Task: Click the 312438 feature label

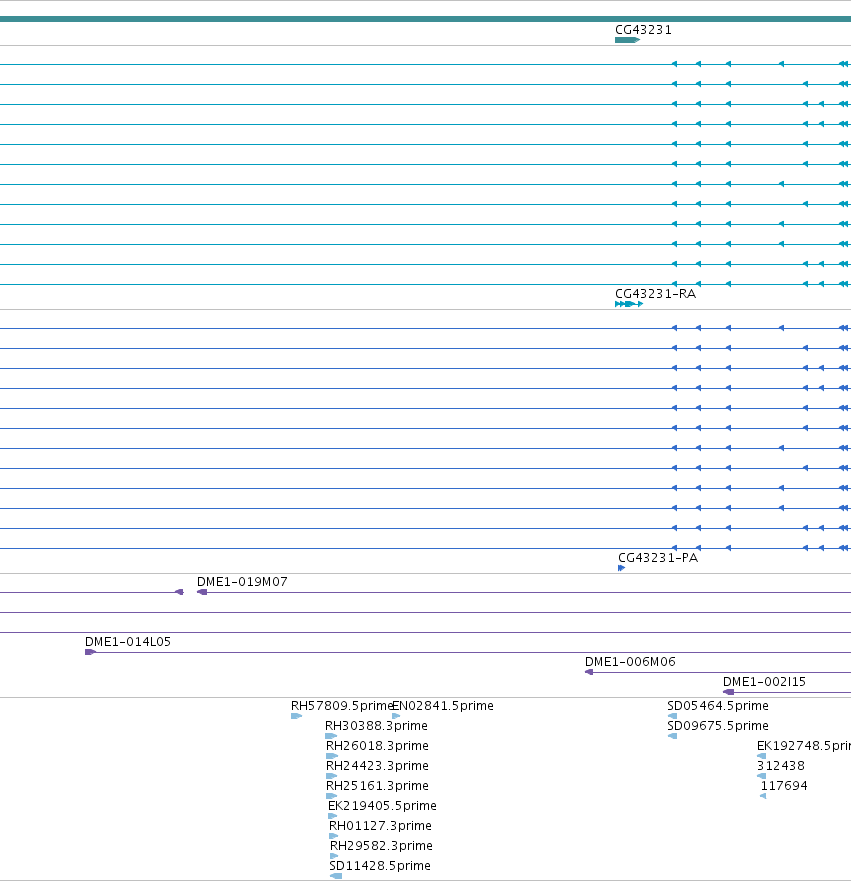Action: tap(781, 766)
